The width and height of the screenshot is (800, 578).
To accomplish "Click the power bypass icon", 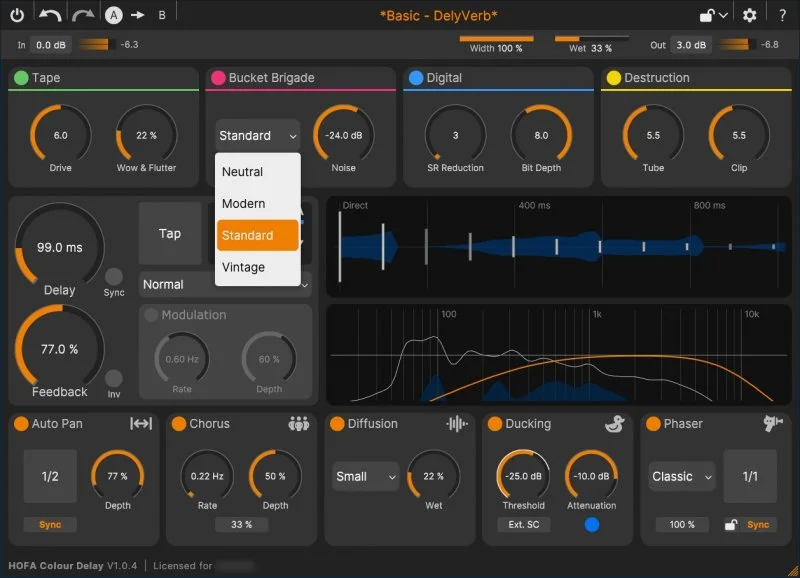I will click(x=17, y=15).
